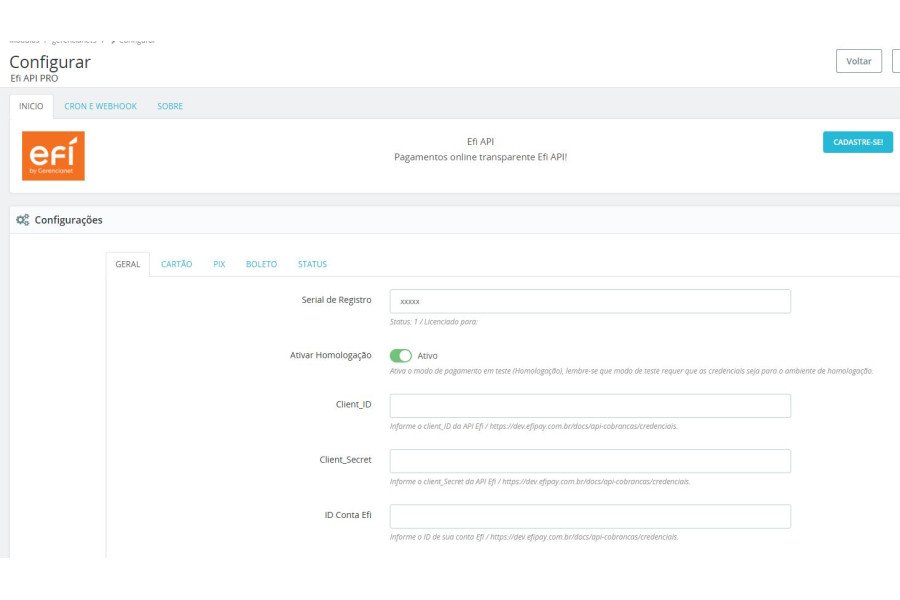
Task: Click the Configurar page heading
Action: [50, 62]
